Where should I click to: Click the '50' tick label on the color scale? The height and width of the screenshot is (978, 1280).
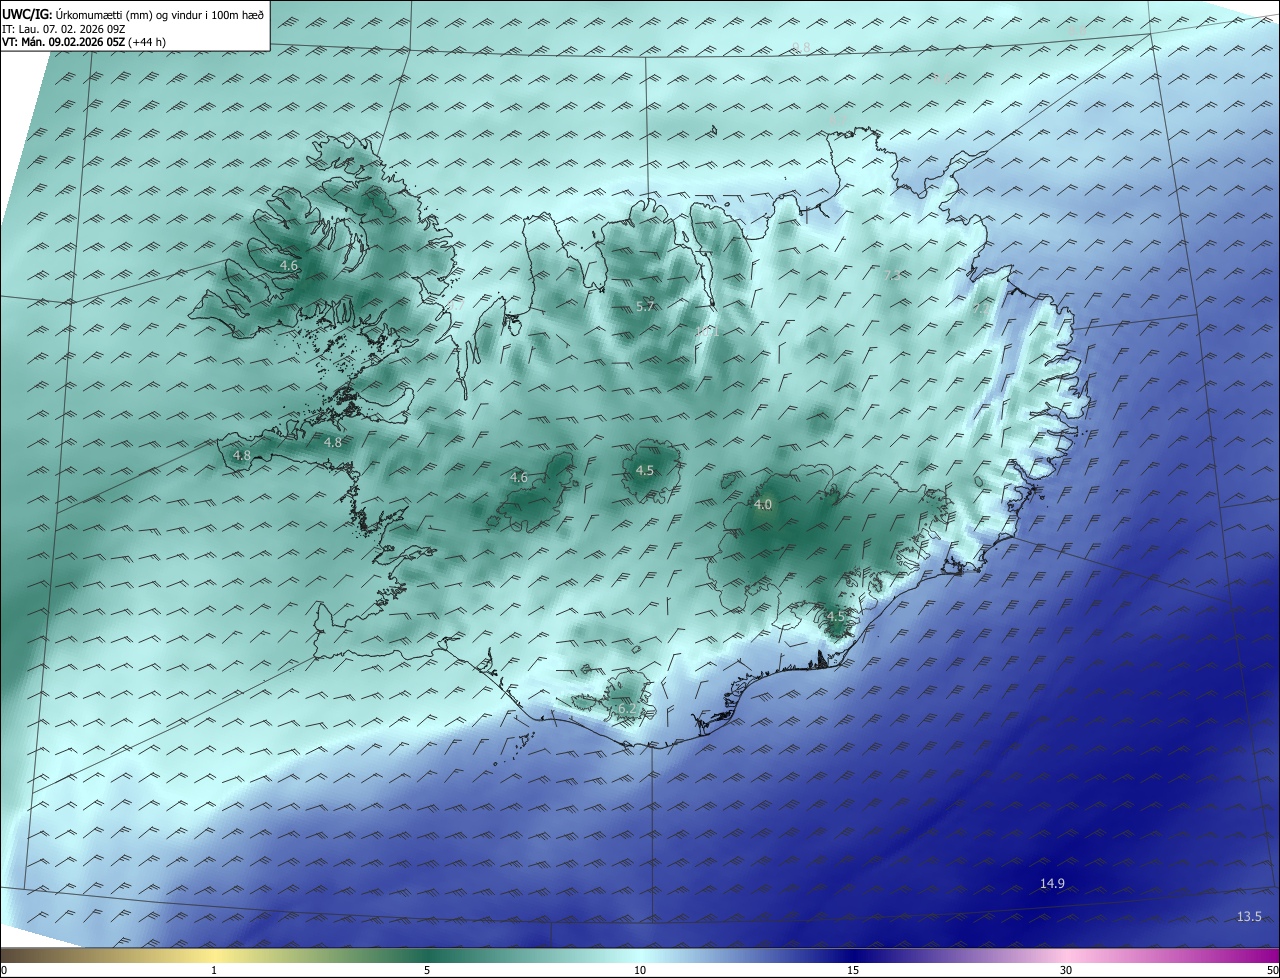pyautogui.click(x=1272, y=970)
